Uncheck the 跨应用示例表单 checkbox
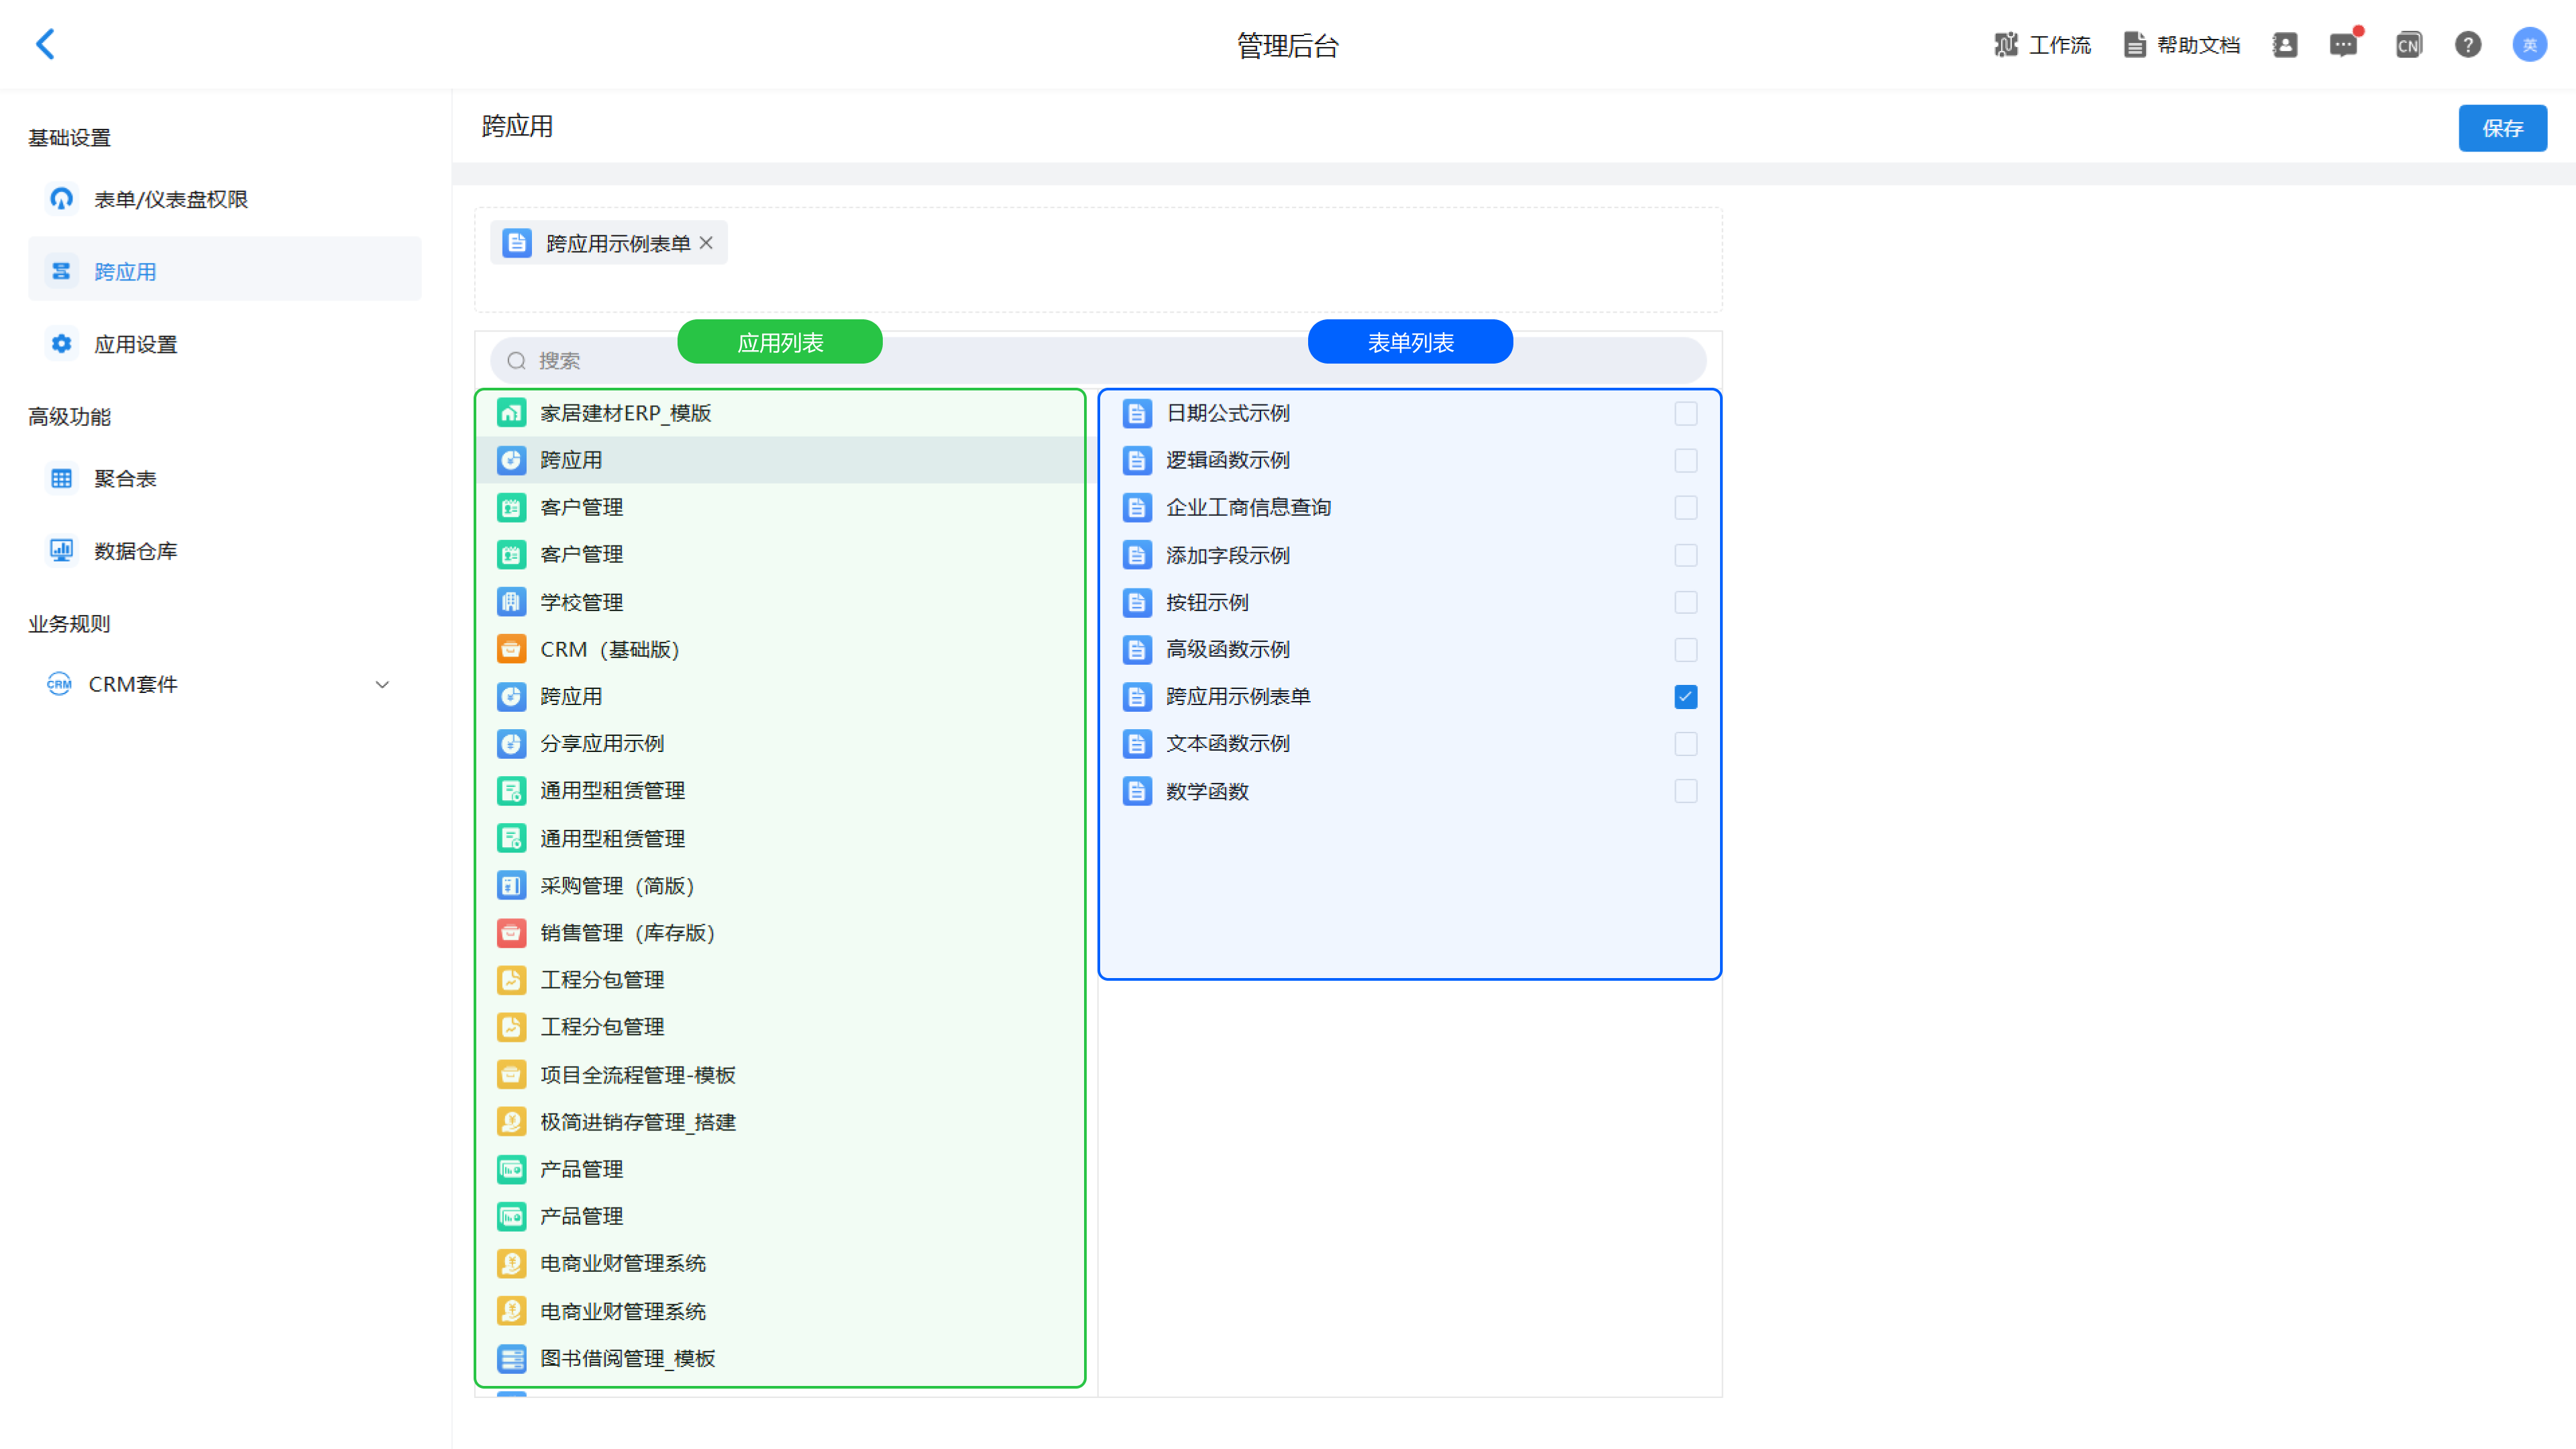 tap(1685, 696)
